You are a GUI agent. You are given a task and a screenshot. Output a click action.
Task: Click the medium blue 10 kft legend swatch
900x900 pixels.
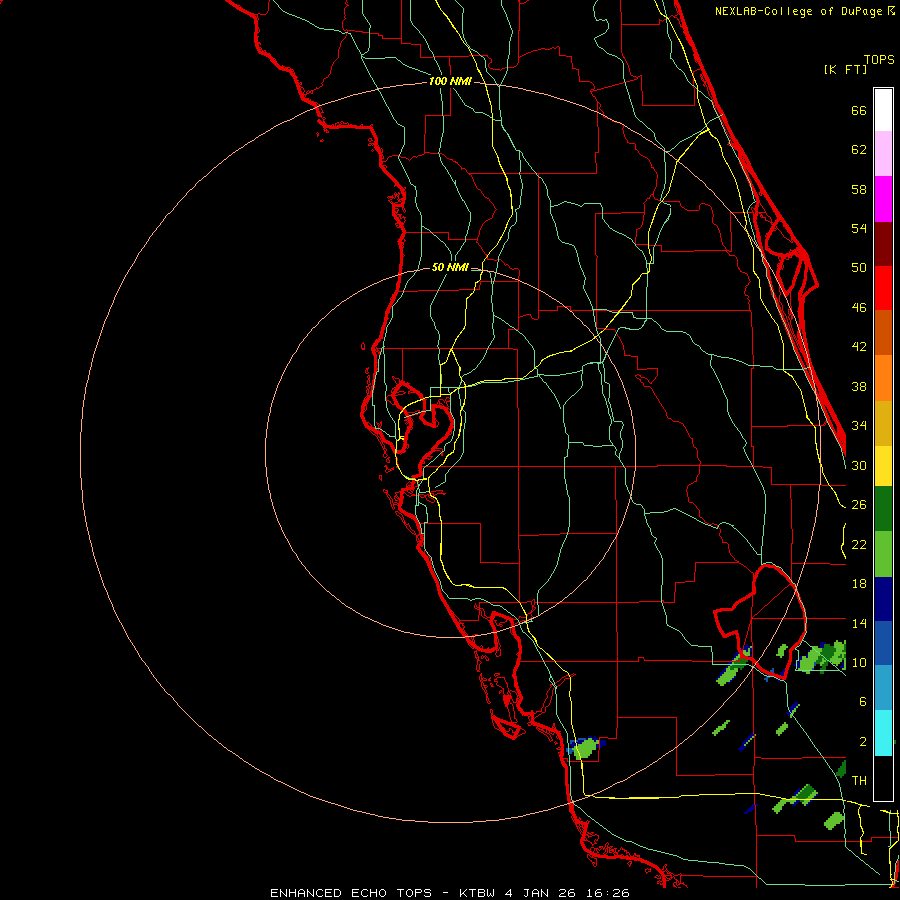[883, 642]
